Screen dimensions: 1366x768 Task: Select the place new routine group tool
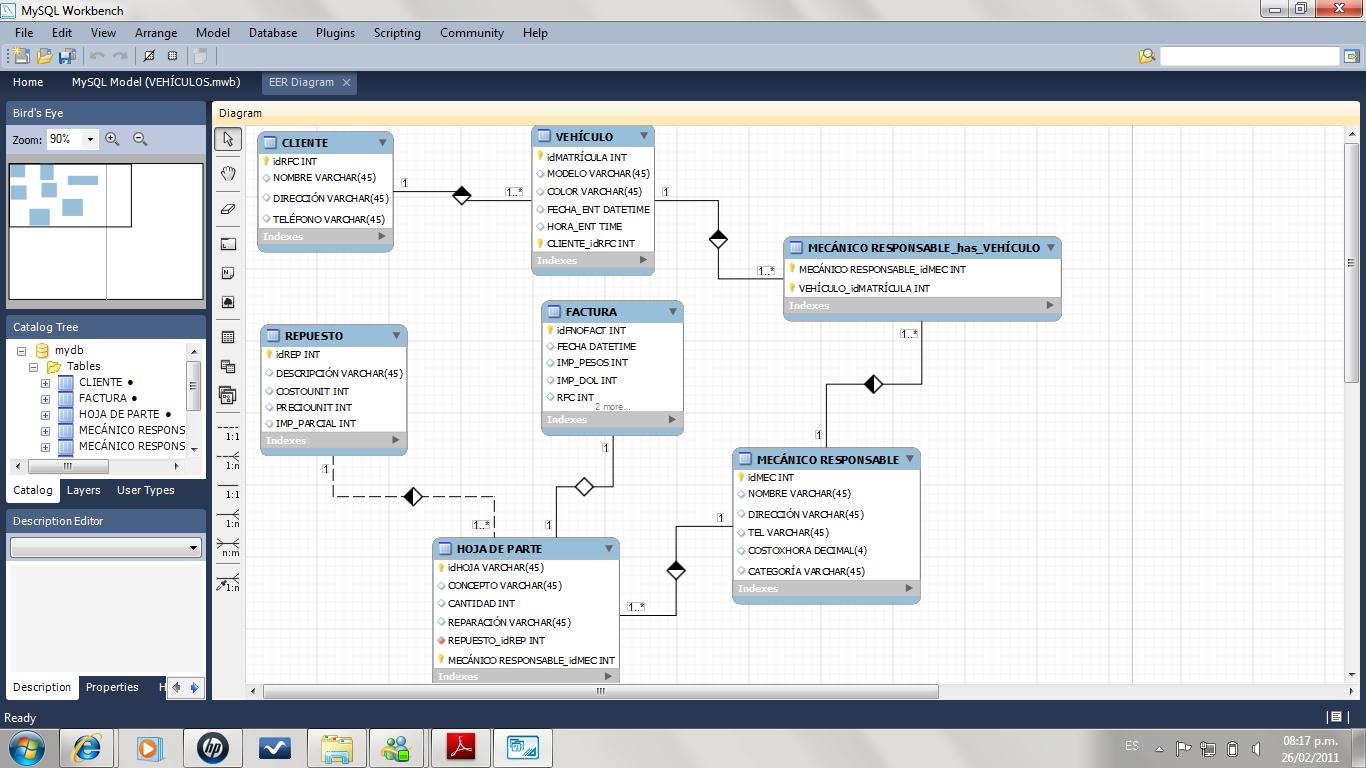tap(228, 396)
